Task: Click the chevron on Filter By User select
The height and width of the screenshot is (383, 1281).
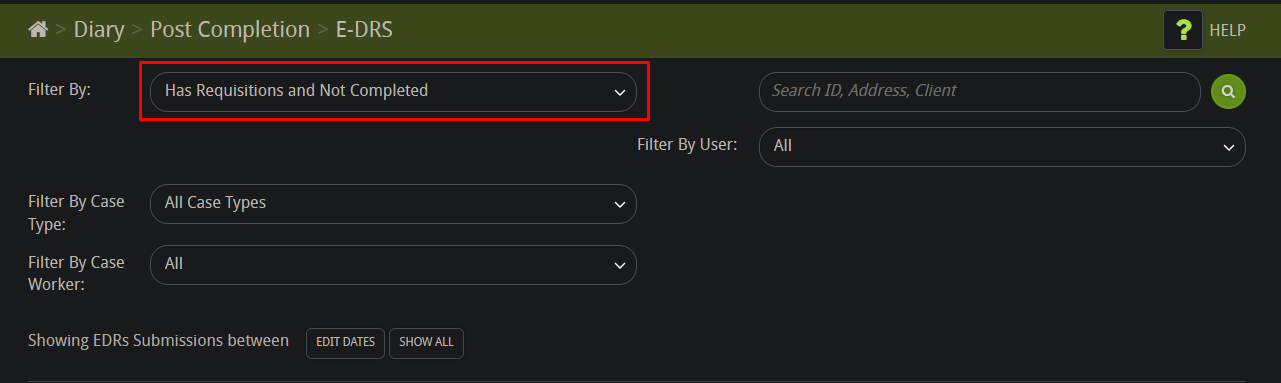Action: 1229,147
